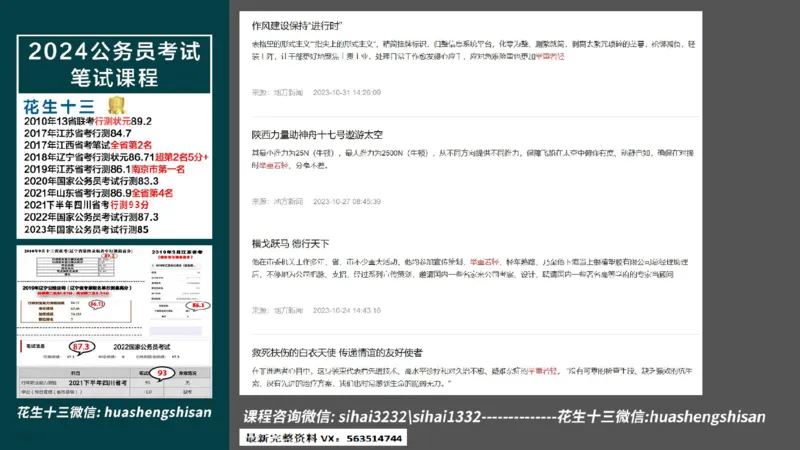
Task: Click the timestamp 2023-10-31 14:26:09
Action: [x=347, y=92]
